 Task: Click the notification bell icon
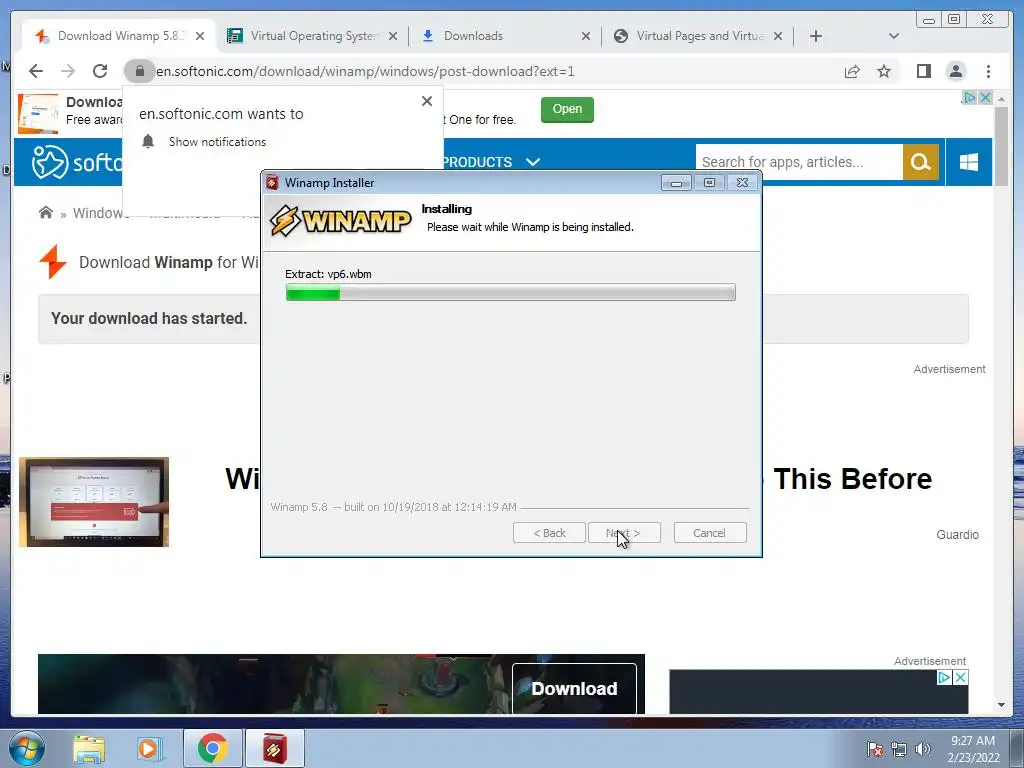[148, 141]
